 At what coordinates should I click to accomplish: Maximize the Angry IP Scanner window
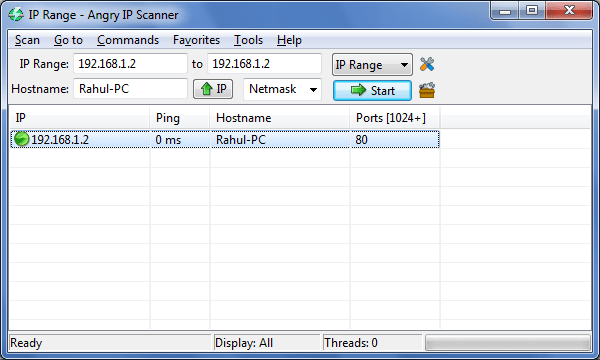pos(532,11)
